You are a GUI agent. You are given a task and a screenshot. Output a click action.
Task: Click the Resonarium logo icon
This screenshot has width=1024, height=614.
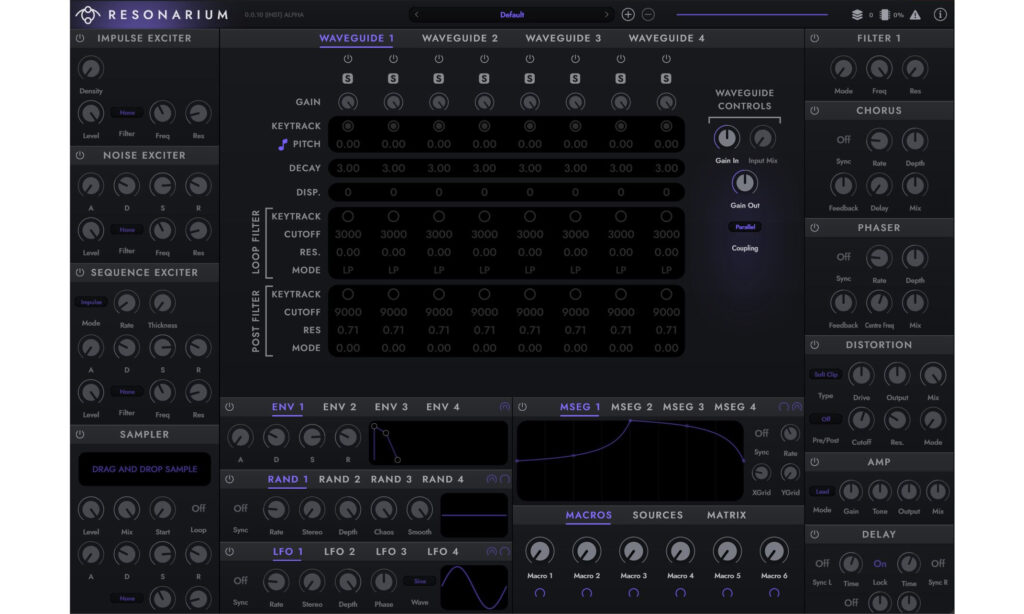[88, 14]
